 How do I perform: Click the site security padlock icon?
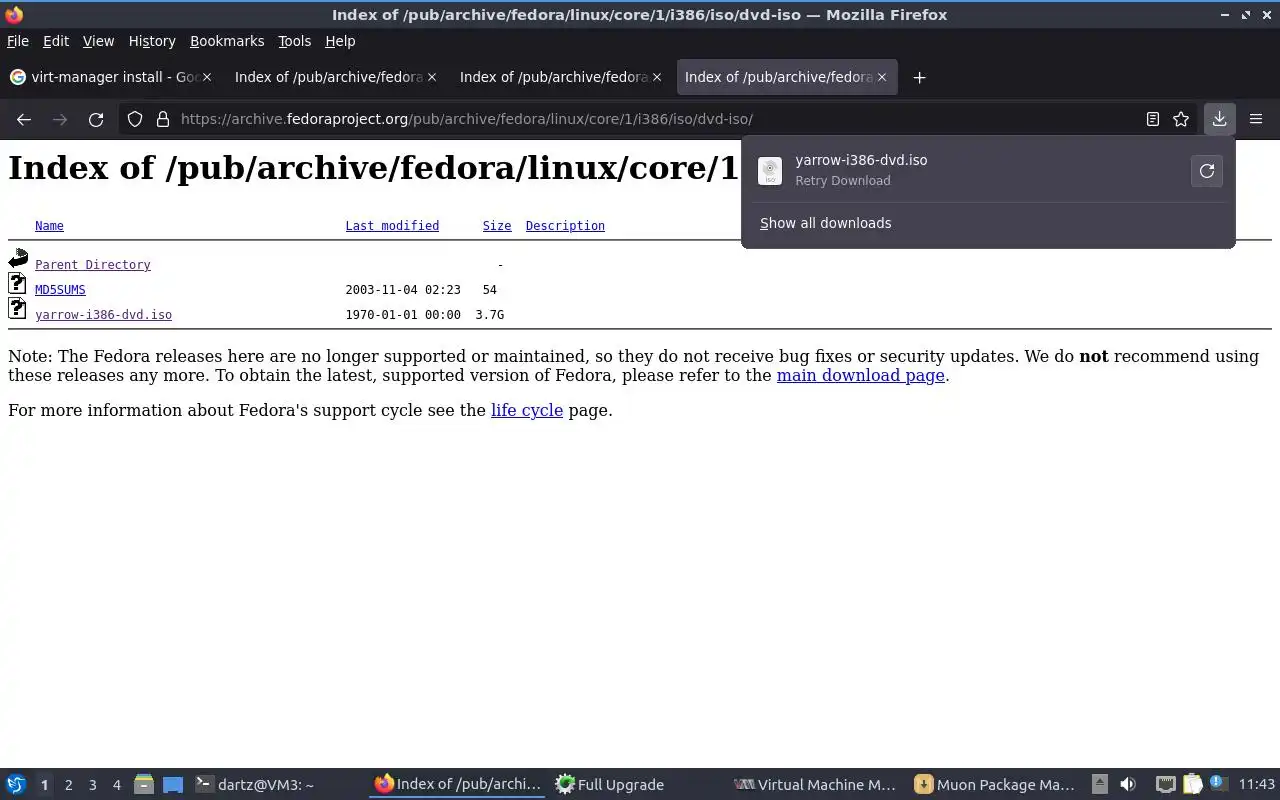(163, 119)
